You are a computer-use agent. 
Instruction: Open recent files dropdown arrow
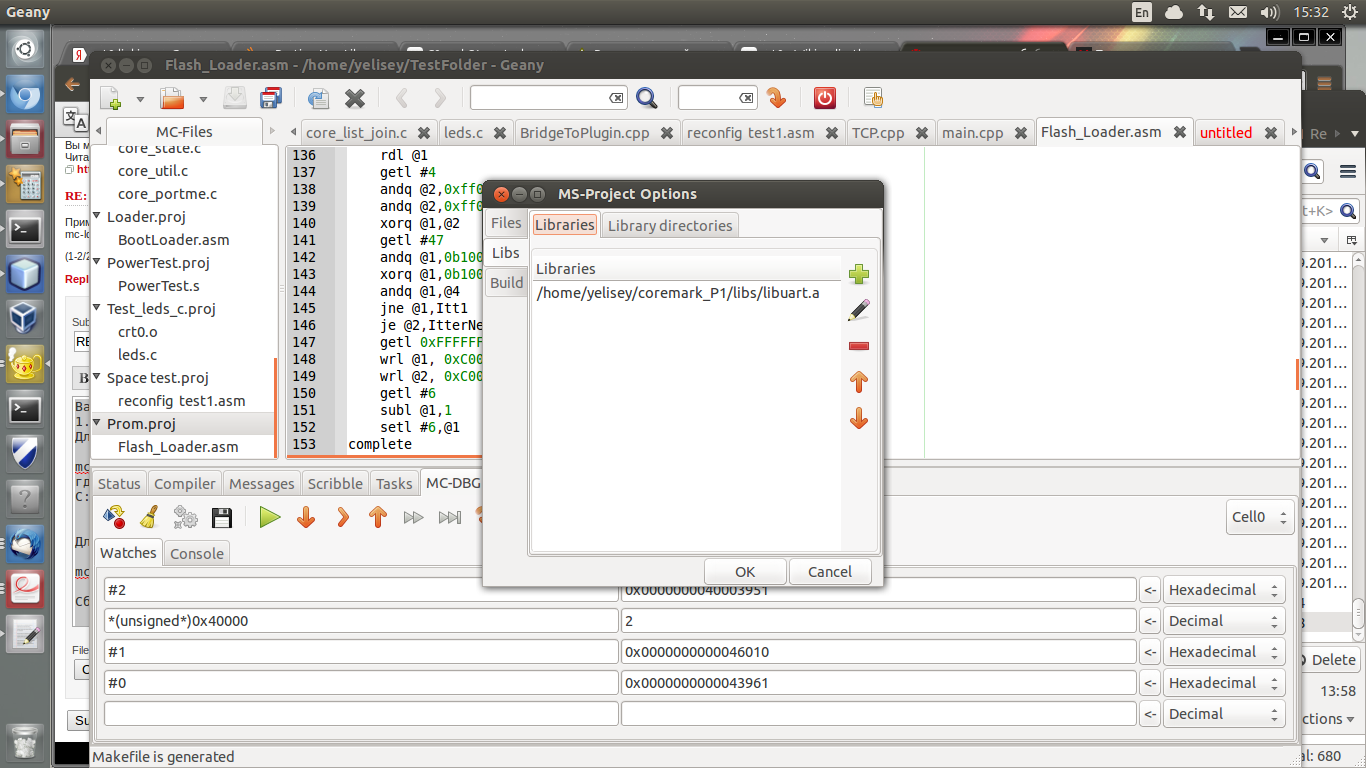point(203,99)
